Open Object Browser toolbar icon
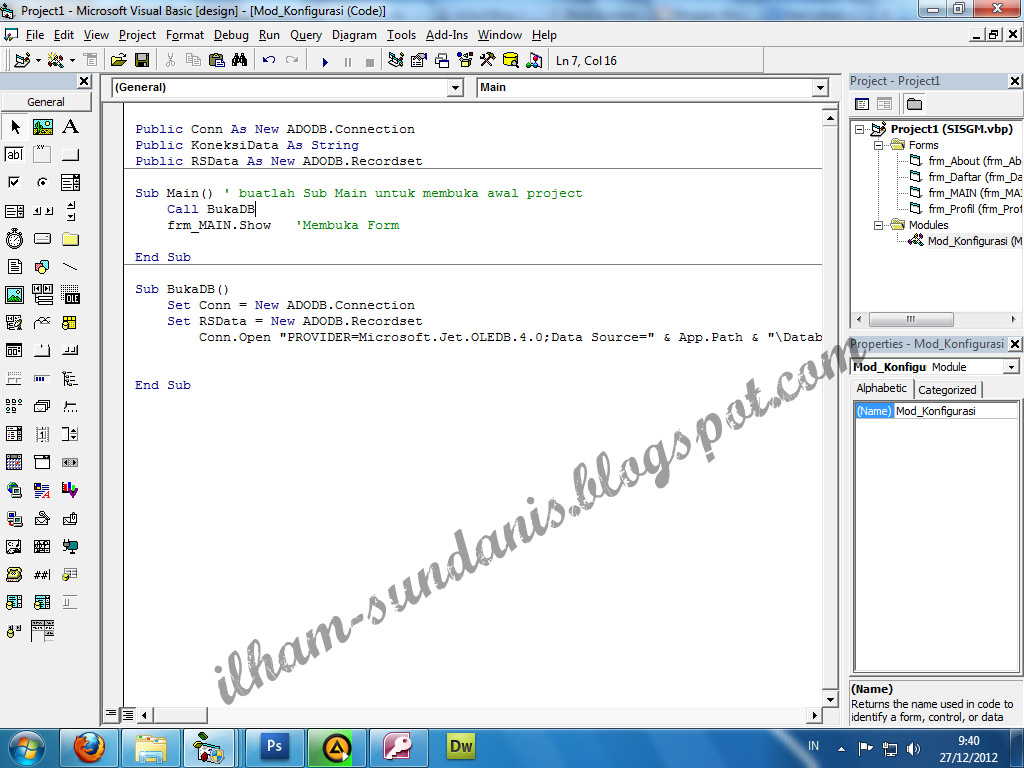 tap(465, 61)
